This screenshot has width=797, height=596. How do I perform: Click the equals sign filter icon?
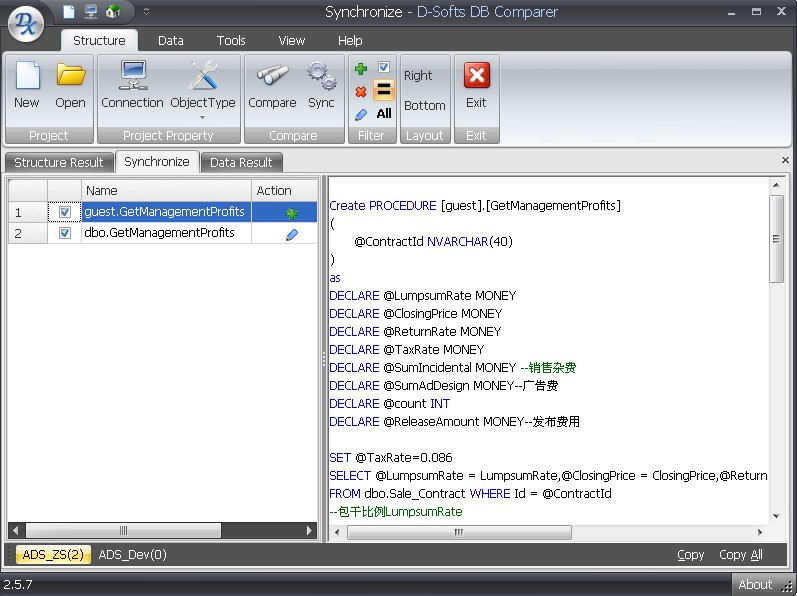384,91
